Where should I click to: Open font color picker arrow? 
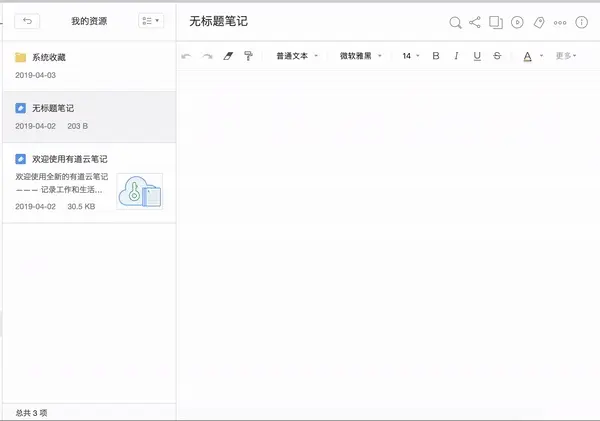click(541, 56)
